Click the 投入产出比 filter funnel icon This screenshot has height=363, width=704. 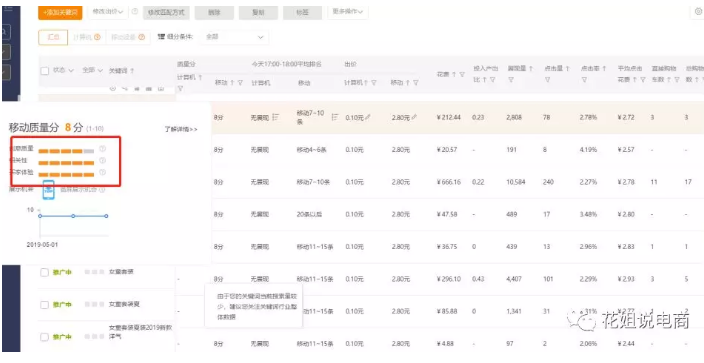(493, 80)
